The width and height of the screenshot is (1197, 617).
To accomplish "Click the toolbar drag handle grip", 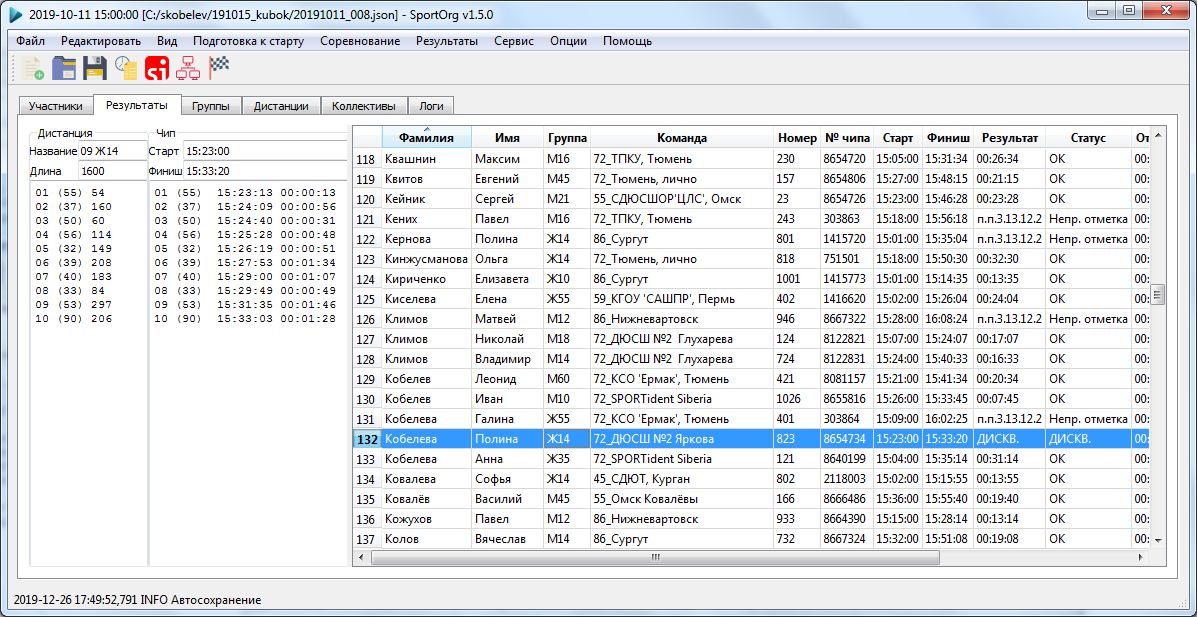I will tap(13, 69).
